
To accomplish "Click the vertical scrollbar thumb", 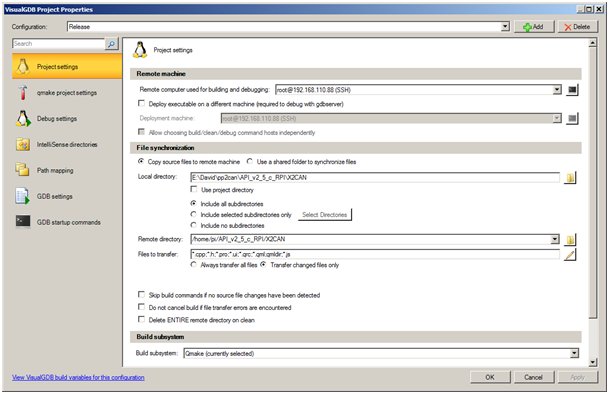I will (x=593, y=183).
